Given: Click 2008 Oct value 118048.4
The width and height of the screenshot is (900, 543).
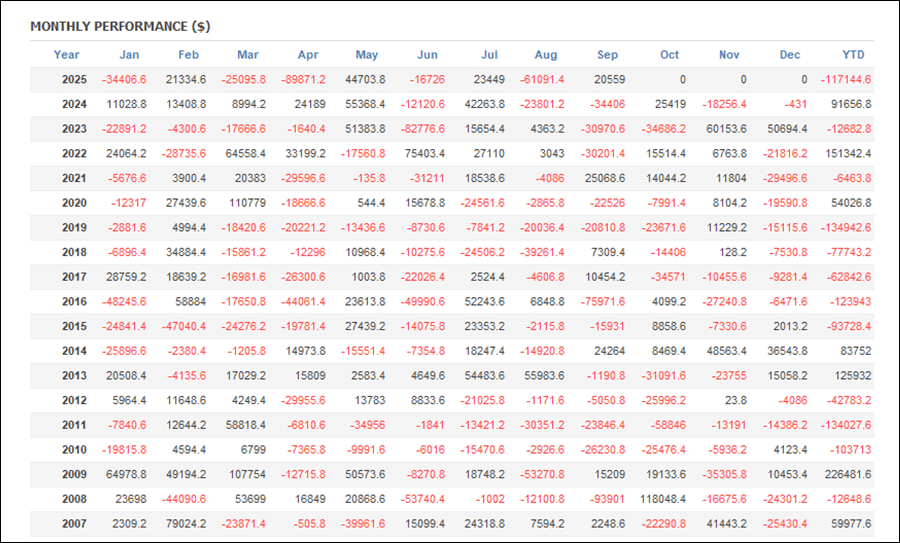Looking at the screenshot, I should click(x=659, y=499).
